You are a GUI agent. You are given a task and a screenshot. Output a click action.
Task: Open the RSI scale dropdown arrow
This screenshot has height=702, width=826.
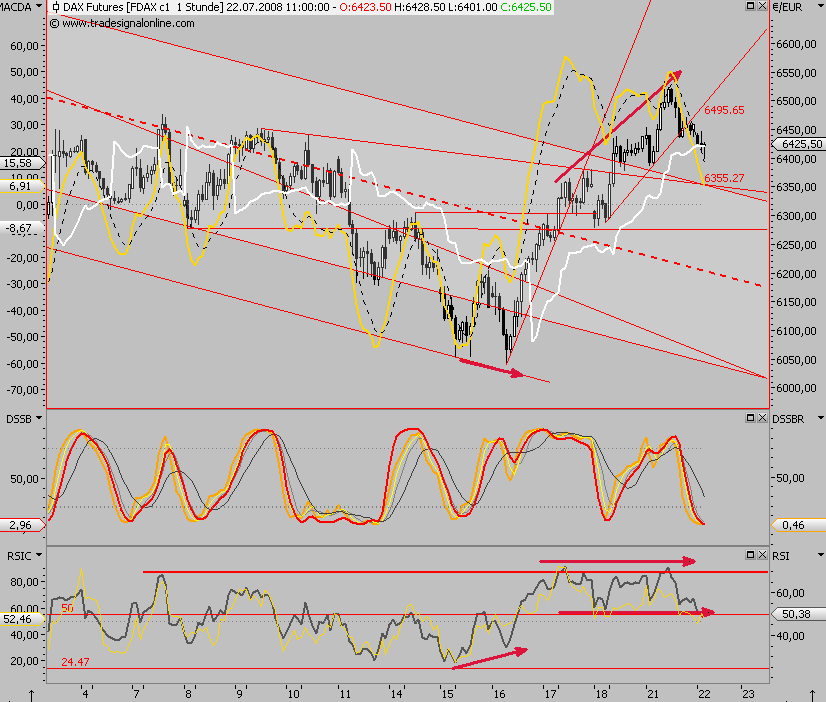pyautogui.click(x=820, y=555)
